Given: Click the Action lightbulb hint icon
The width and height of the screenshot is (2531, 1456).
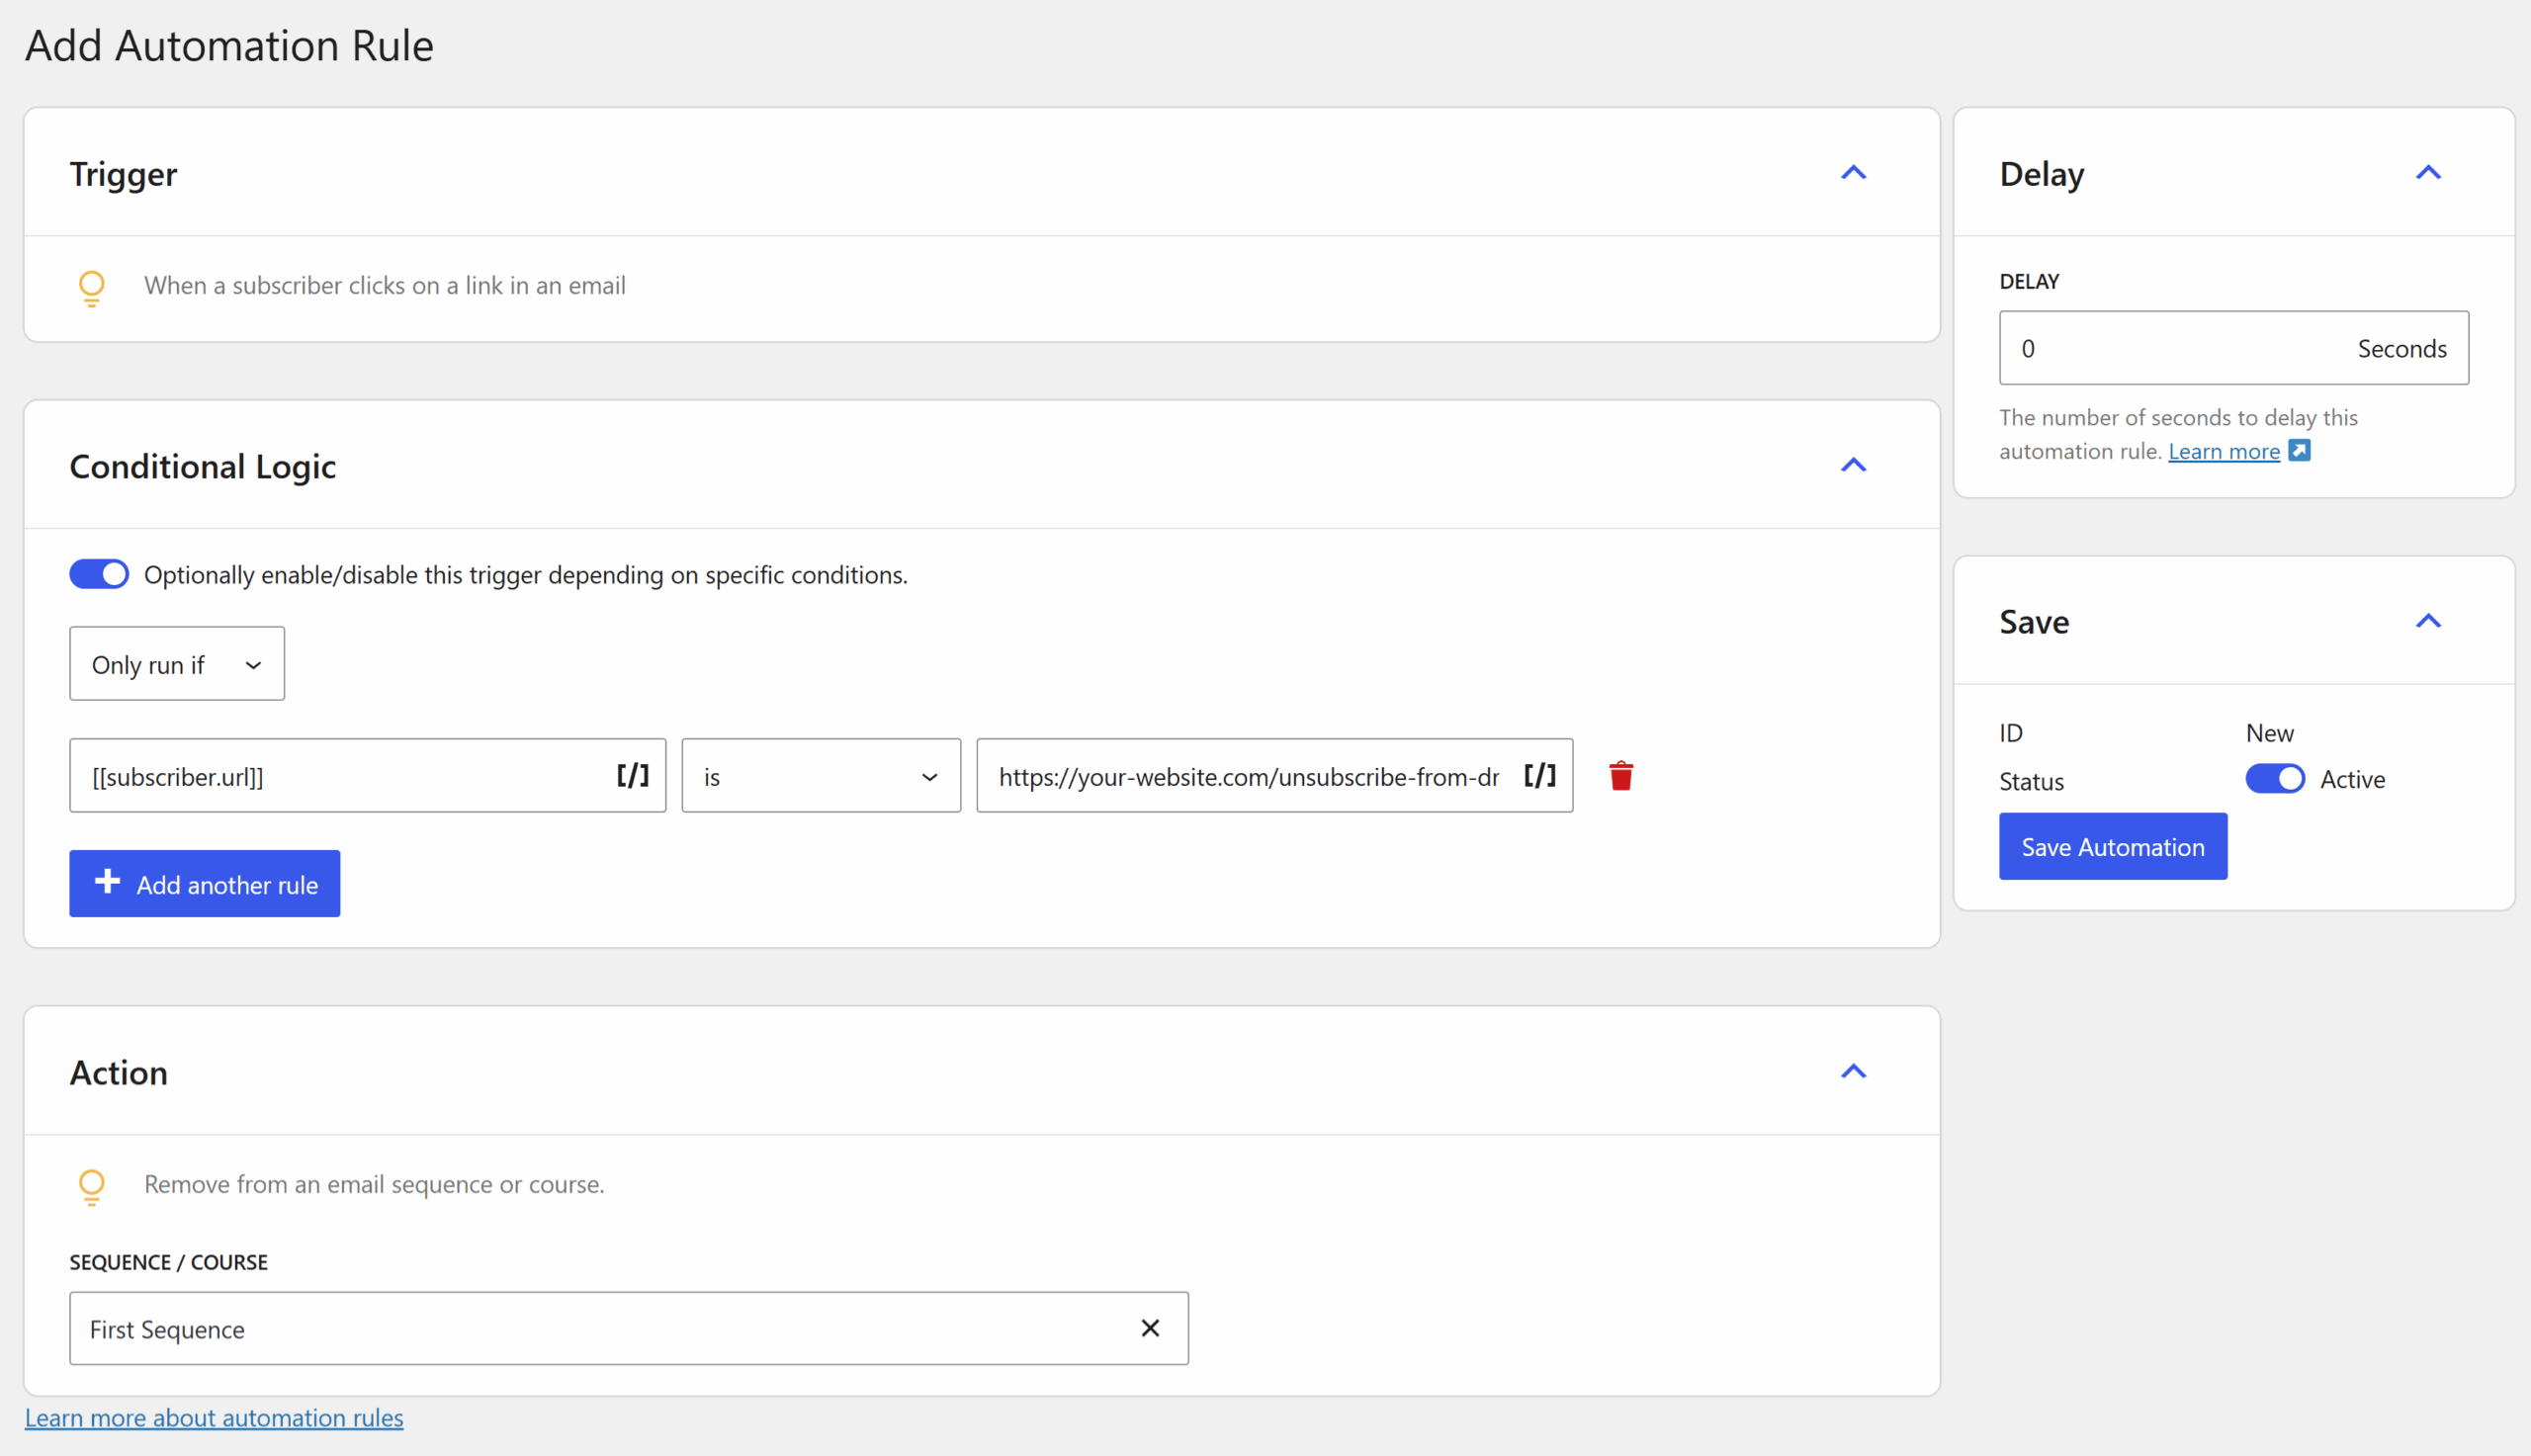Looking at the screenshot, I should tap(91, 1186).
